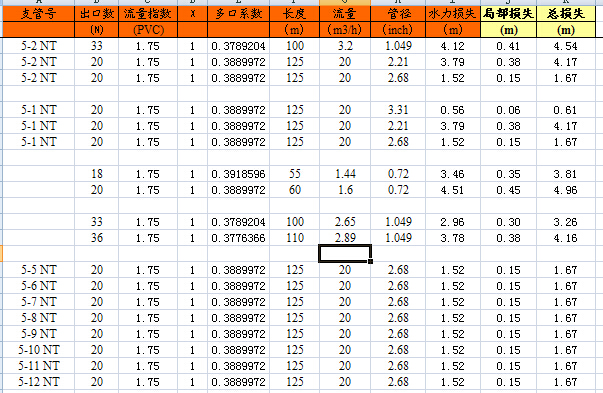603x393 pixels.
Task: Click the 出口数 column header
Action: 97,14
